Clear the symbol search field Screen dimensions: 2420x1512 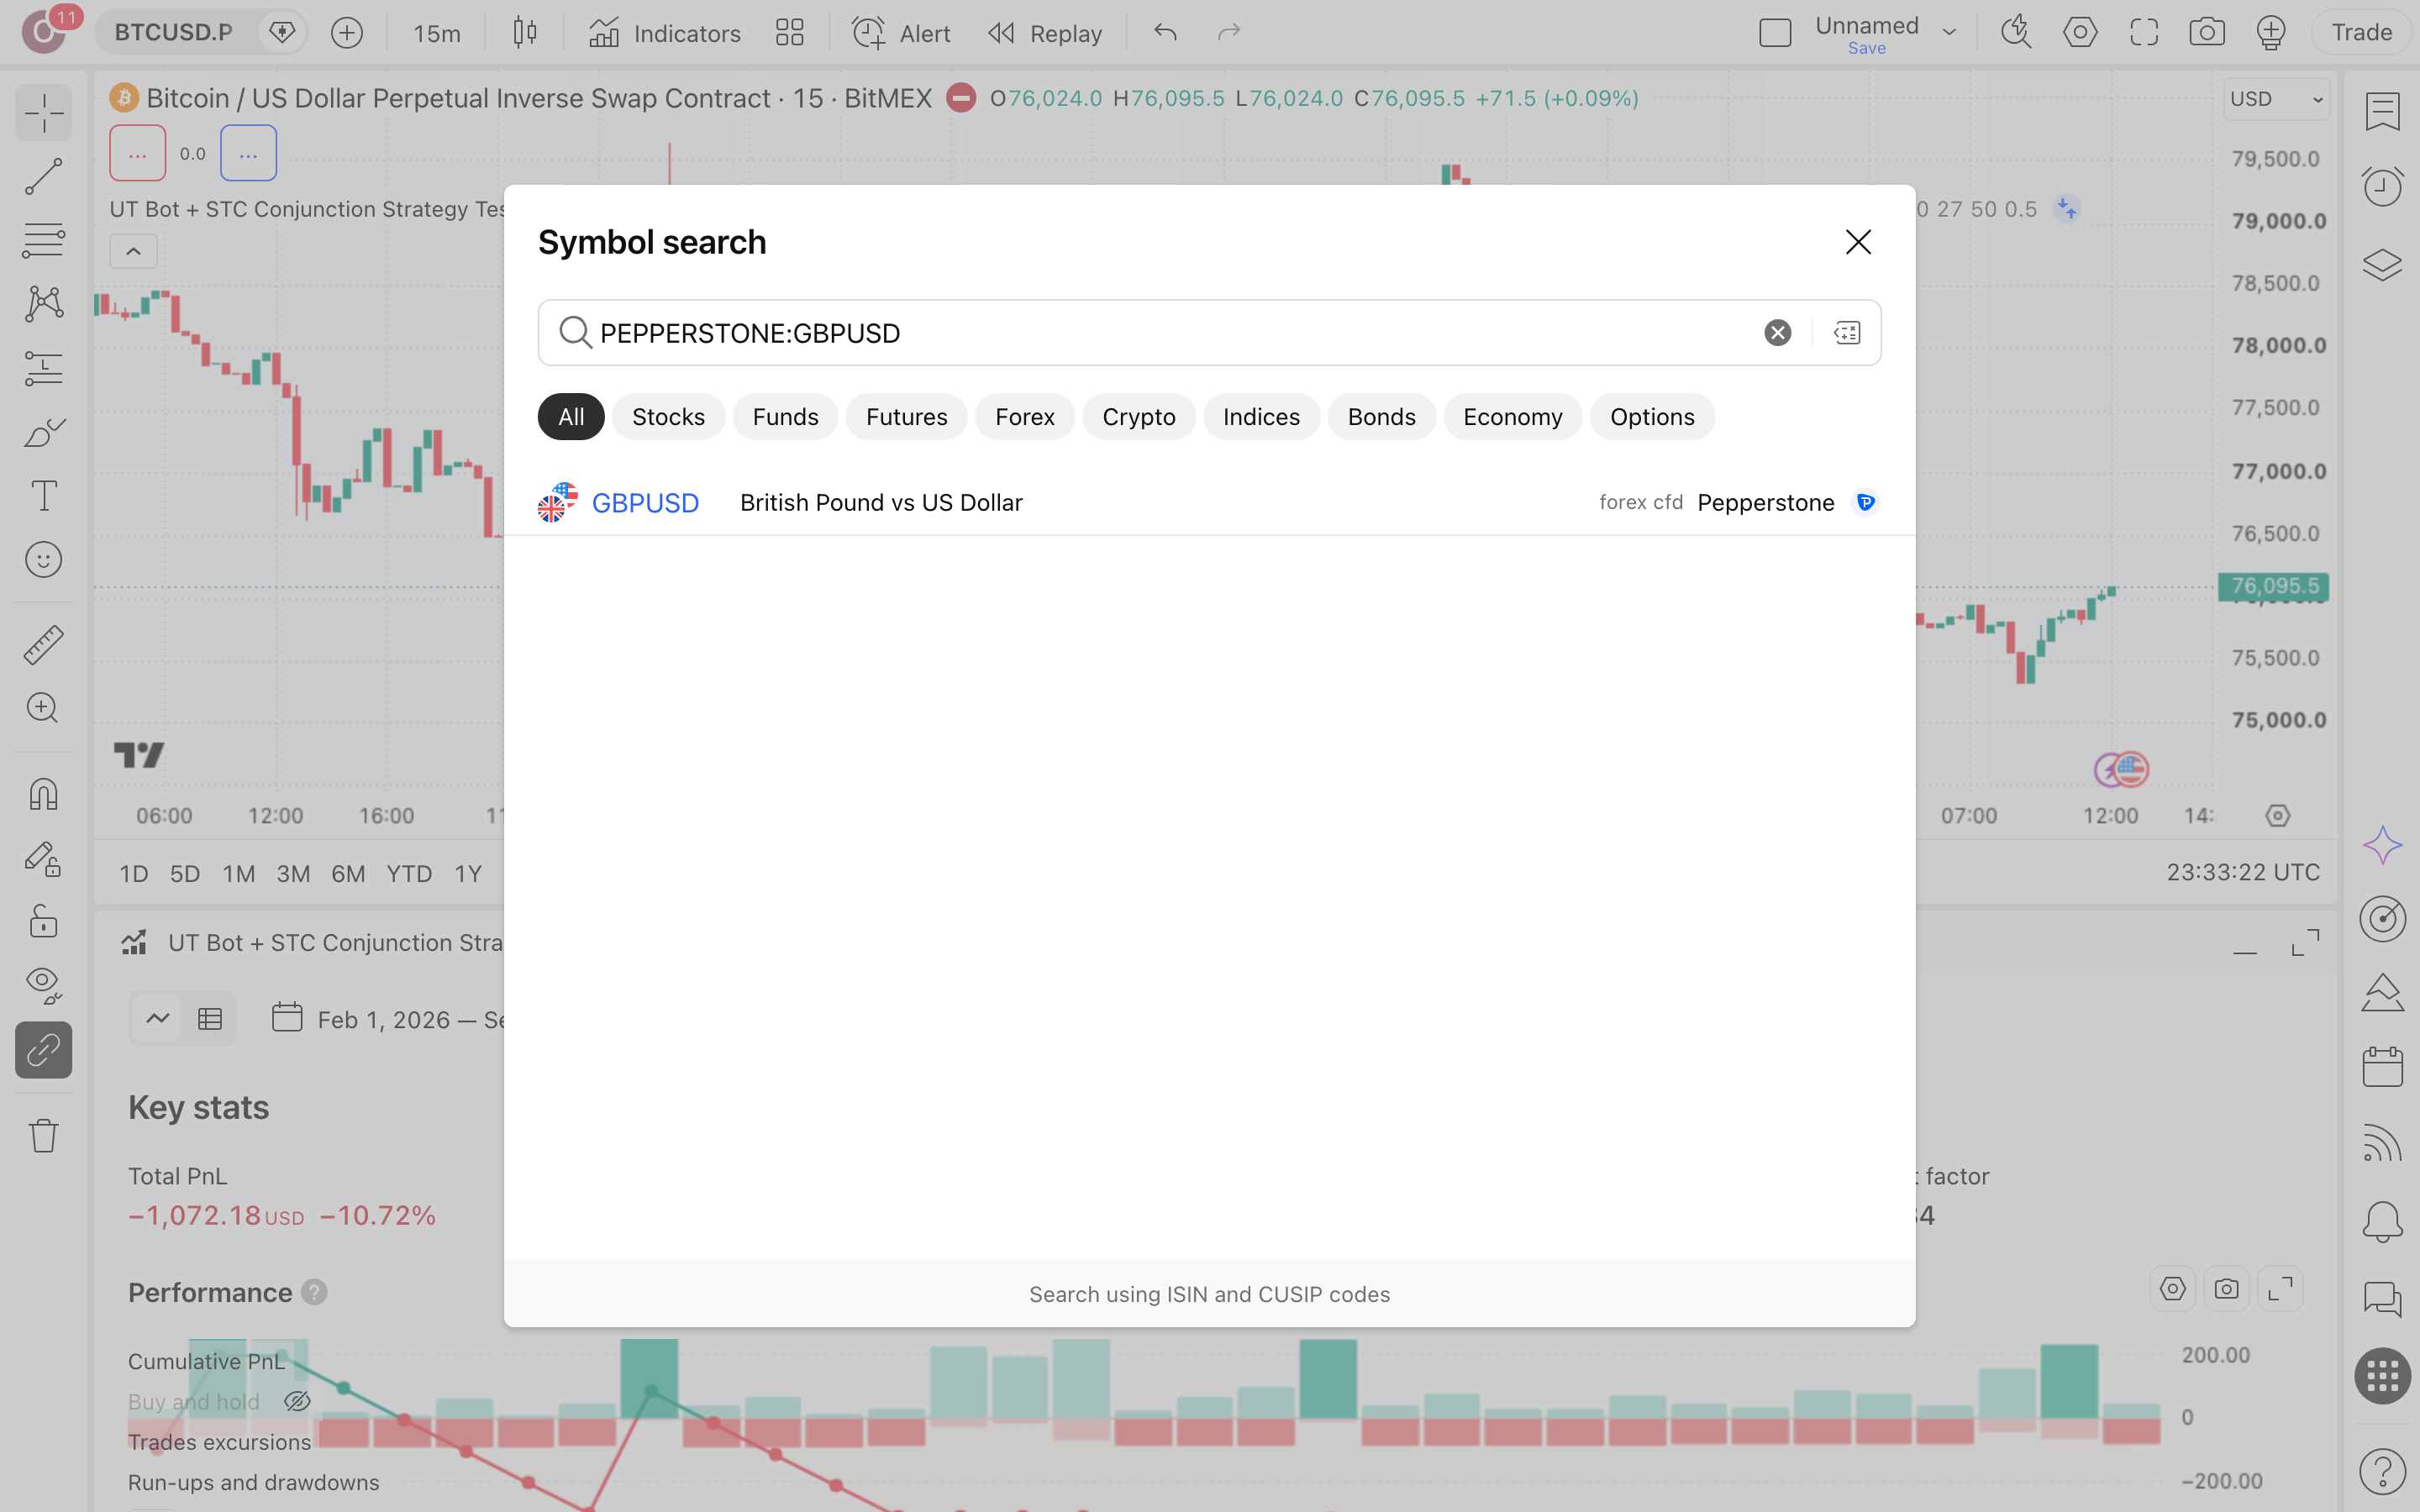tap(1777, 333)
